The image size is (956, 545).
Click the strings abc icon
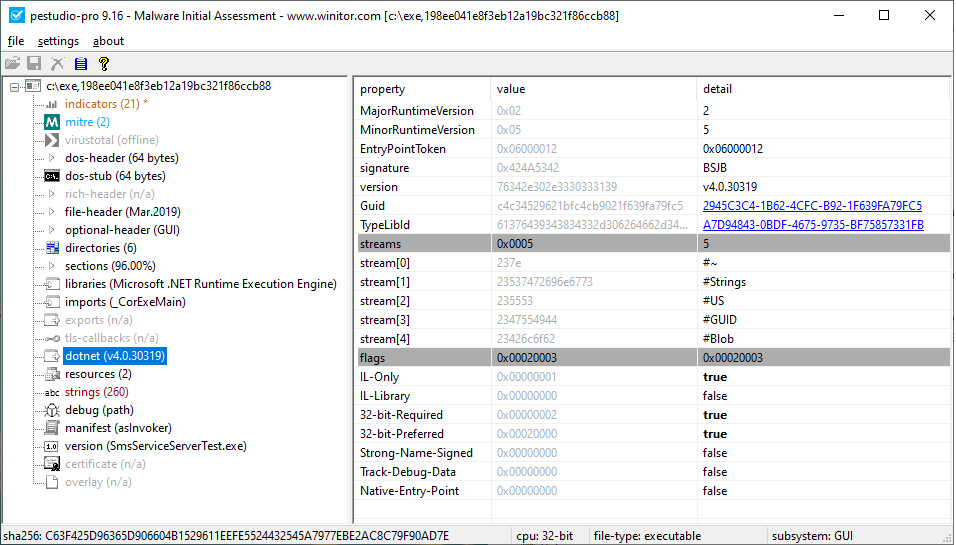52,393
